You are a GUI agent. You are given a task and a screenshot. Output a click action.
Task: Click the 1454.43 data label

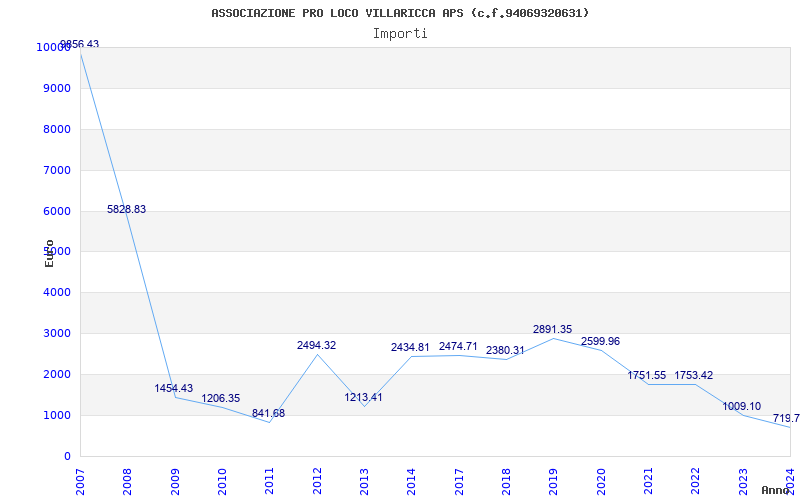174,388
